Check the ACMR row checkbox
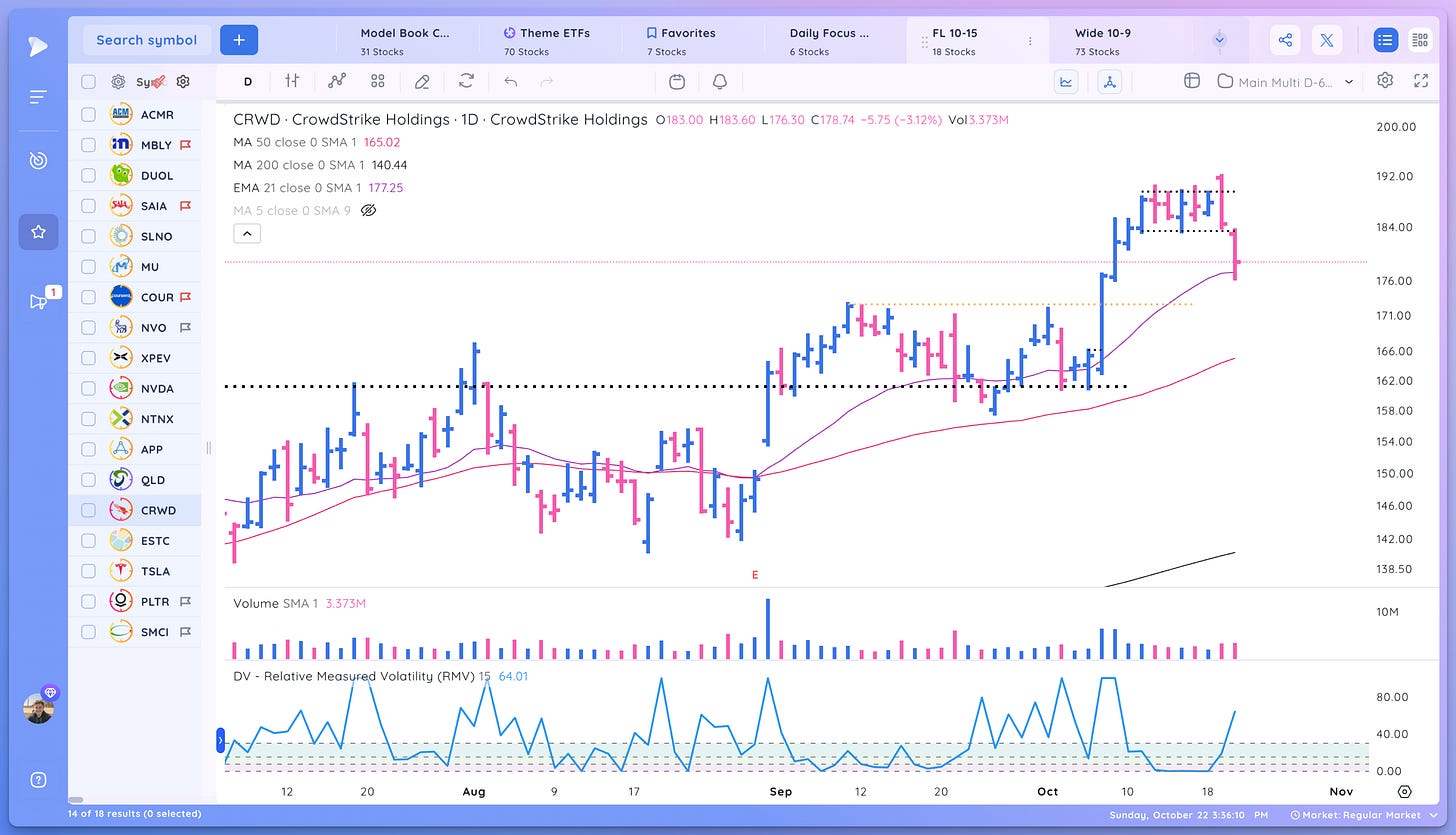This screenshot has width=1456, height=835. click(x=88, y=114)
